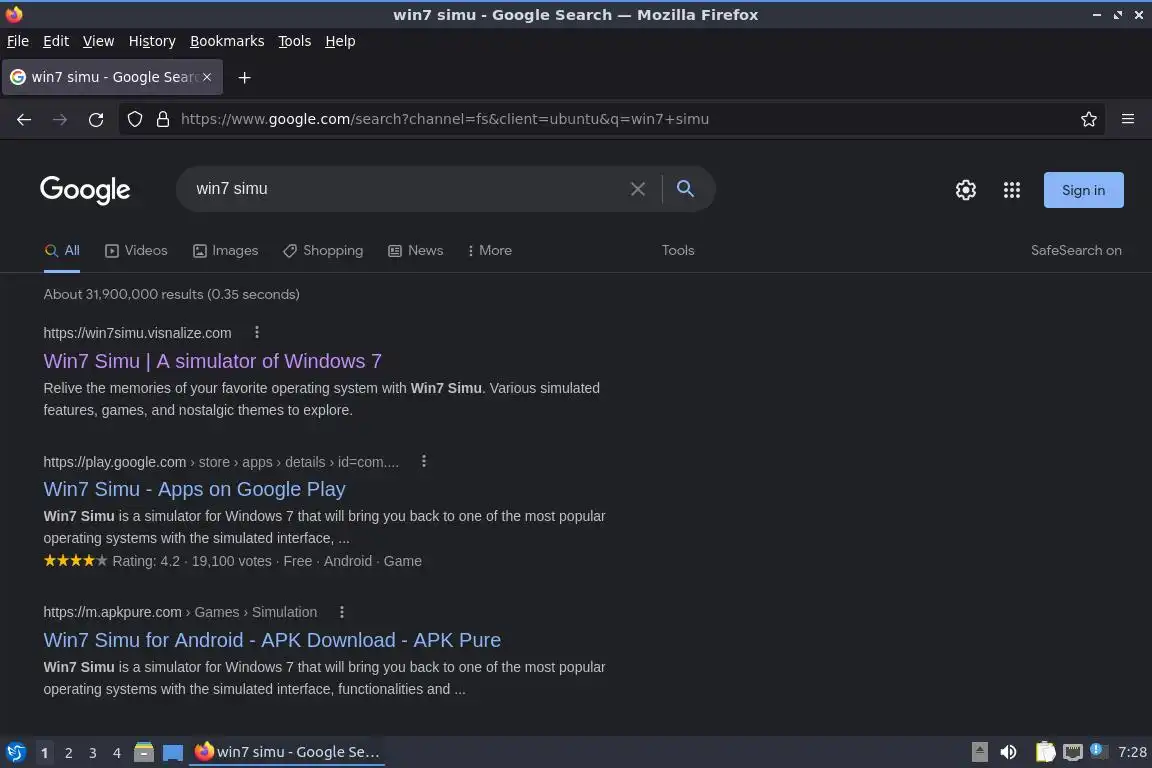This screenshot has height=768, width=1152.
Task: Click the Firefox window taskbar entry
Action: [x=287, y=752]
